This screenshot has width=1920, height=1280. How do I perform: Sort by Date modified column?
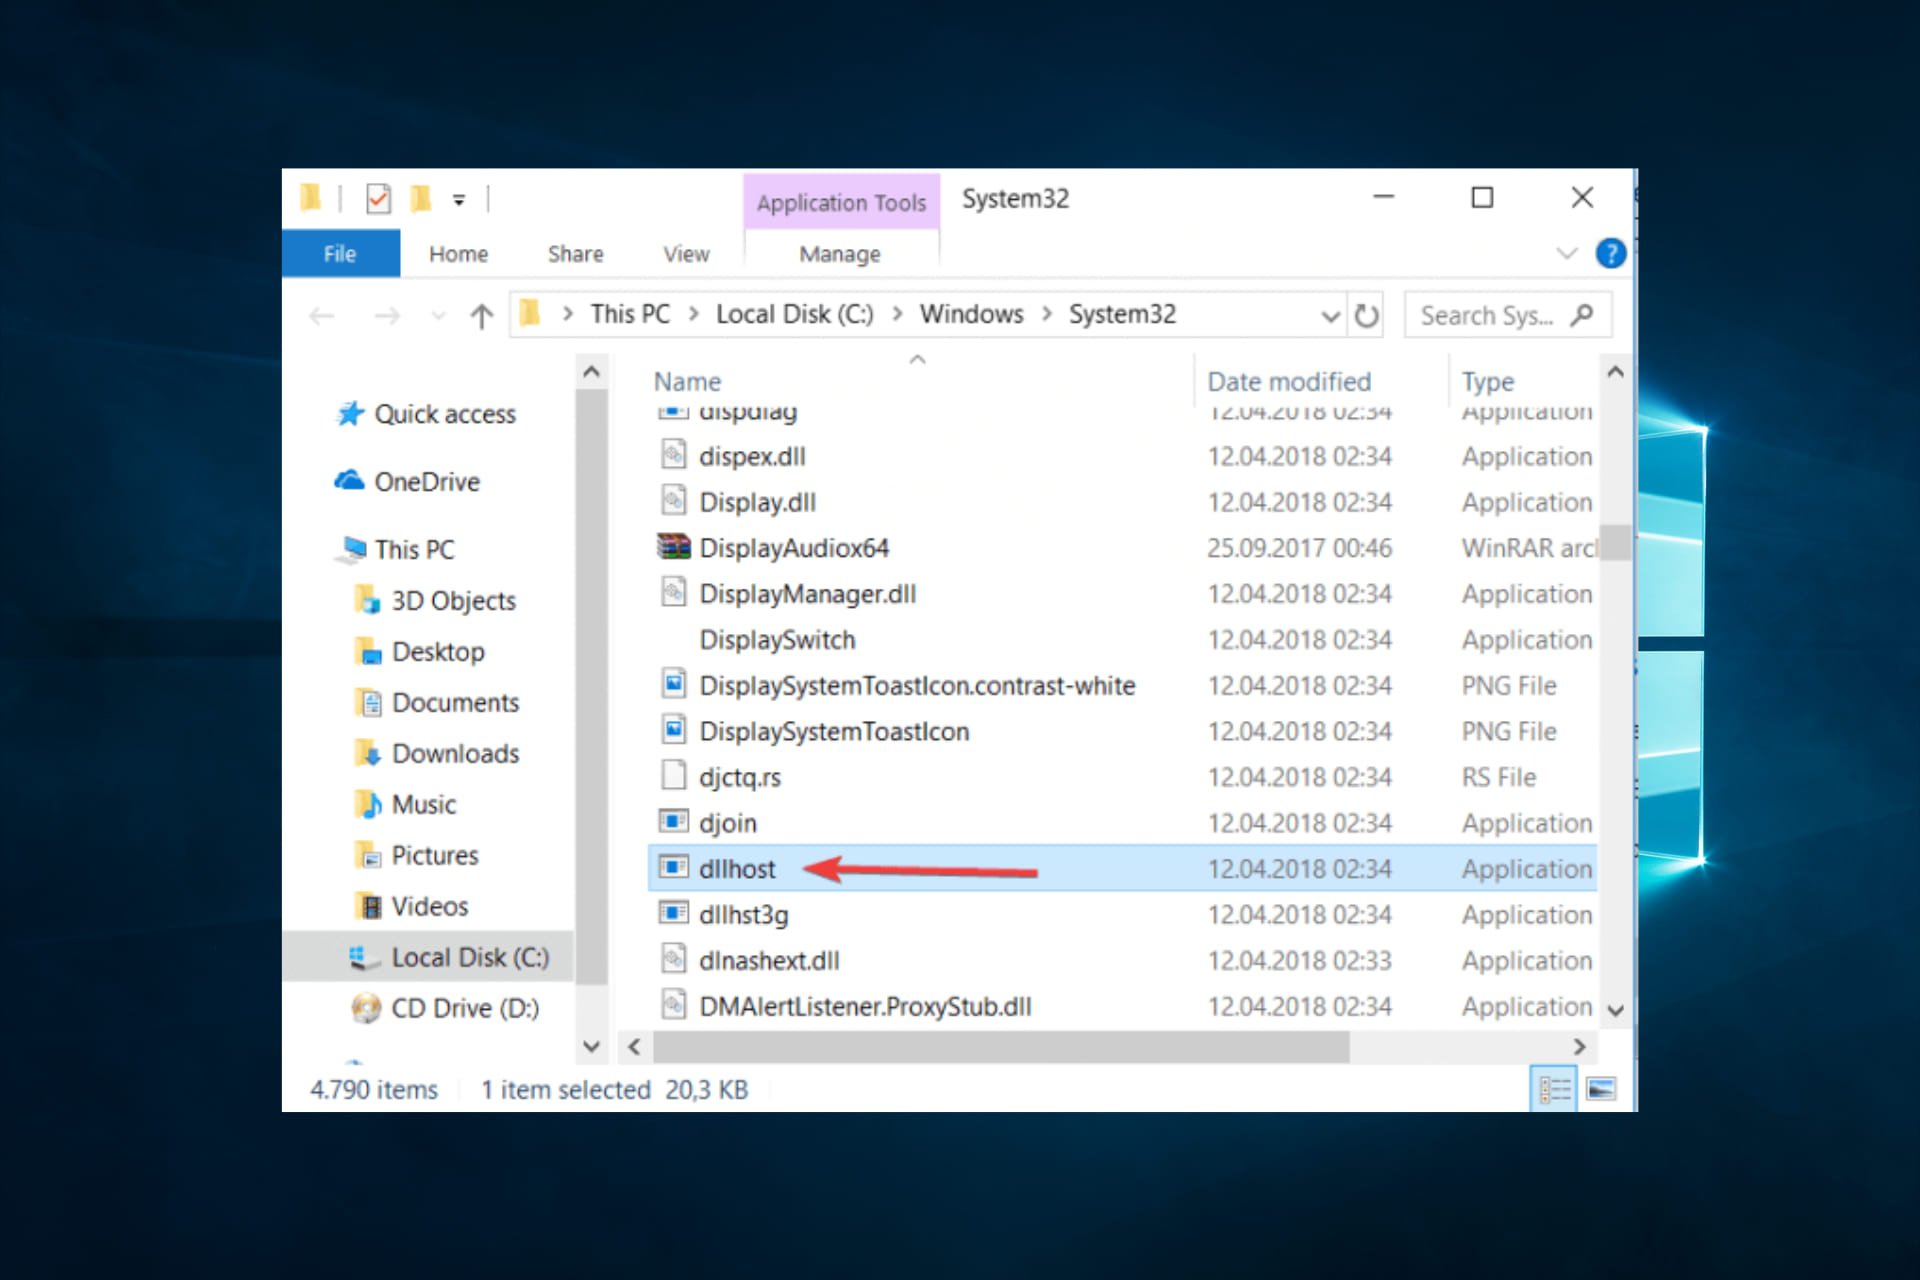(1289, 381)
